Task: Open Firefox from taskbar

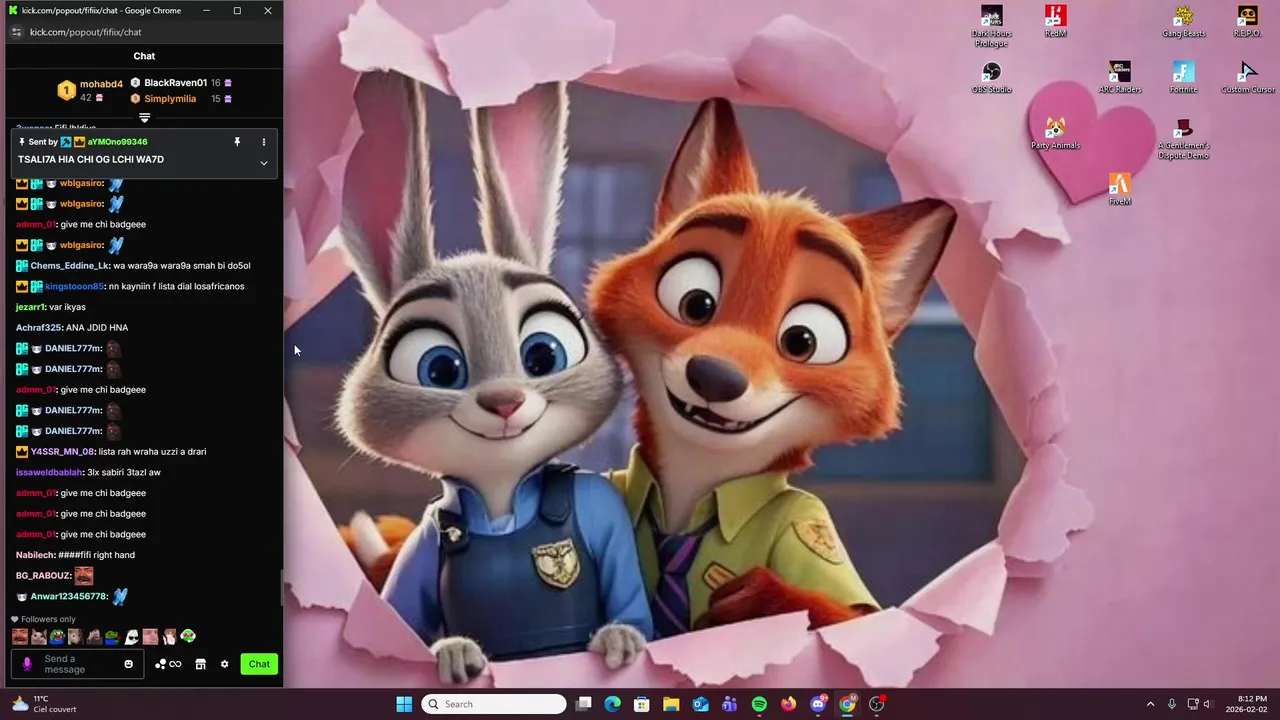Action: point(788,704)
